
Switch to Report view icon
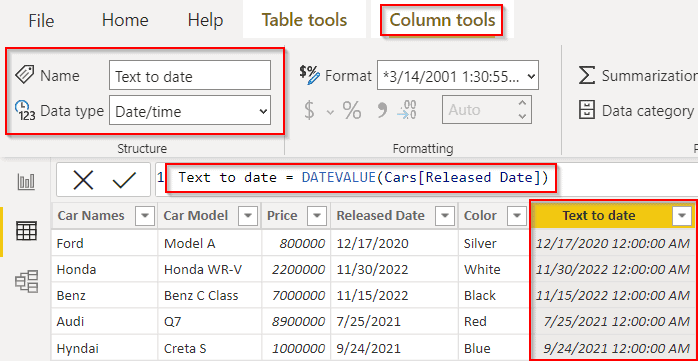click(26, 182)
